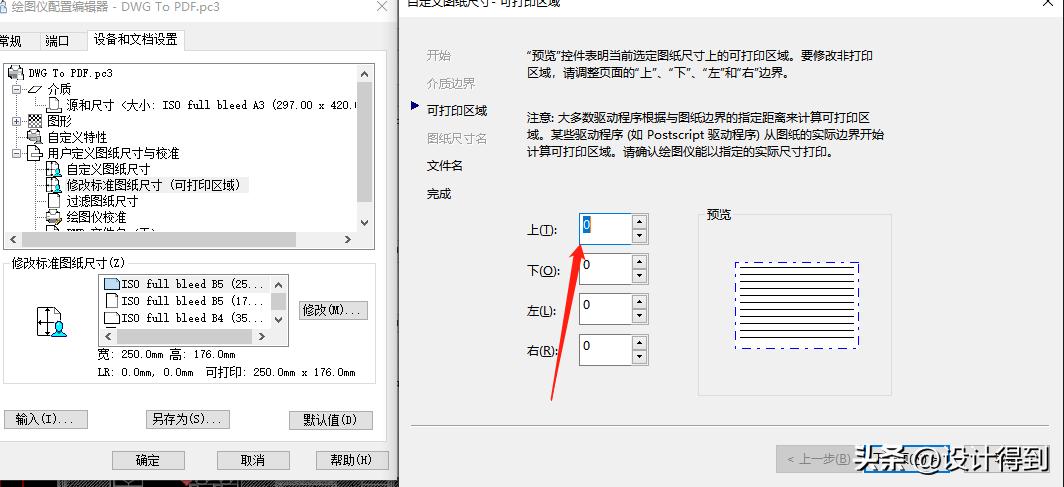
Task: Select 可打印区域 step in wizard sidebar
Action: (x=457, y=111)
